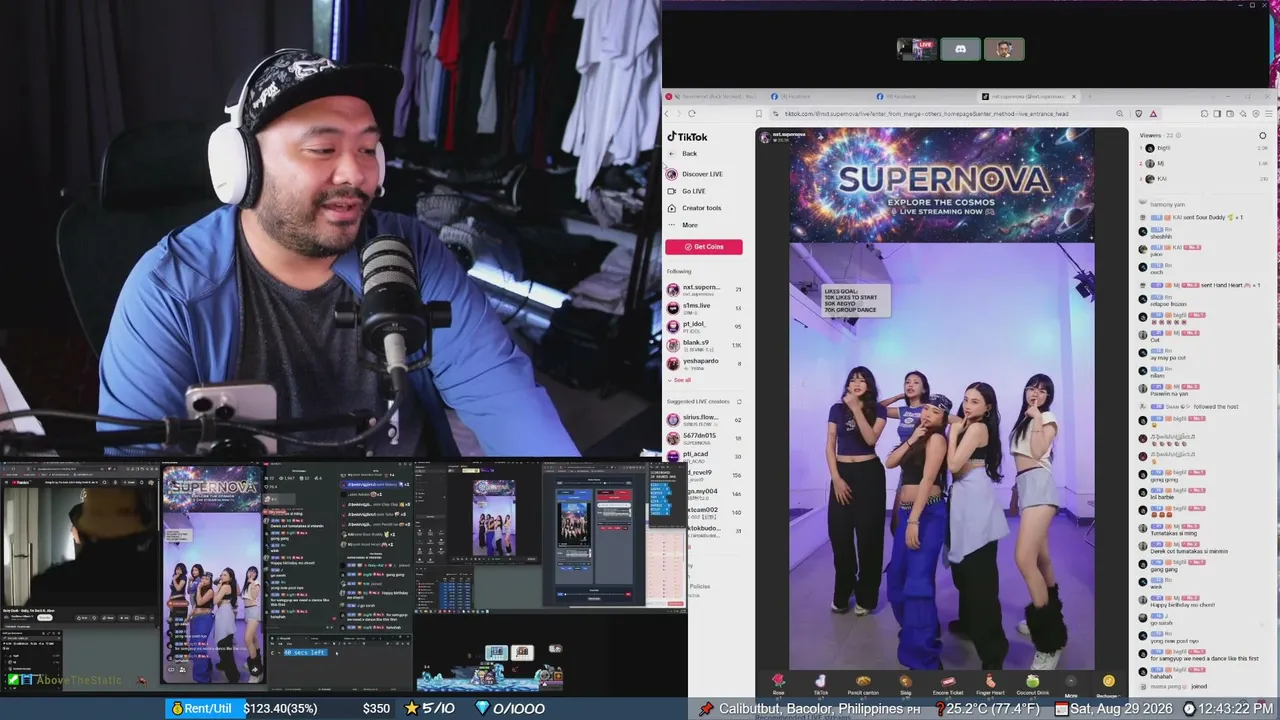The height and width of the screenshot is (720, 1280).
Task: Open sirius.flow suggested LIVE creator
Action: (704, 420)
